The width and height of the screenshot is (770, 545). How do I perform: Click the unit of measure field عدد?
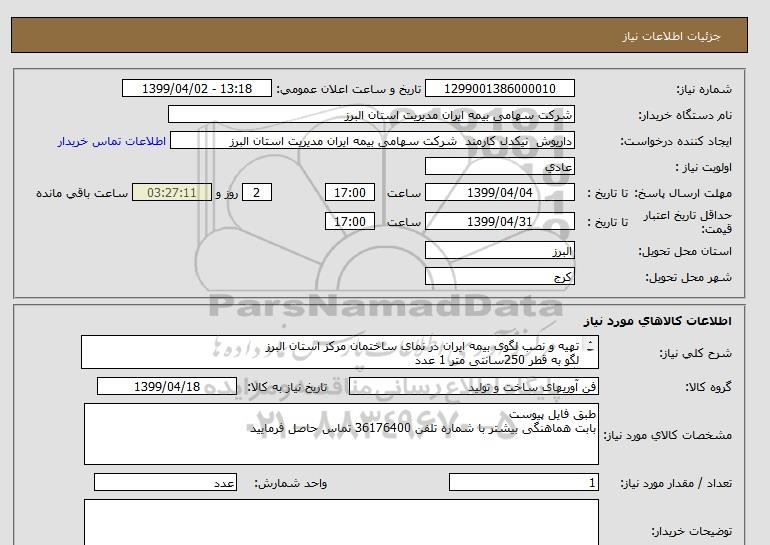[x=165, y=483]
